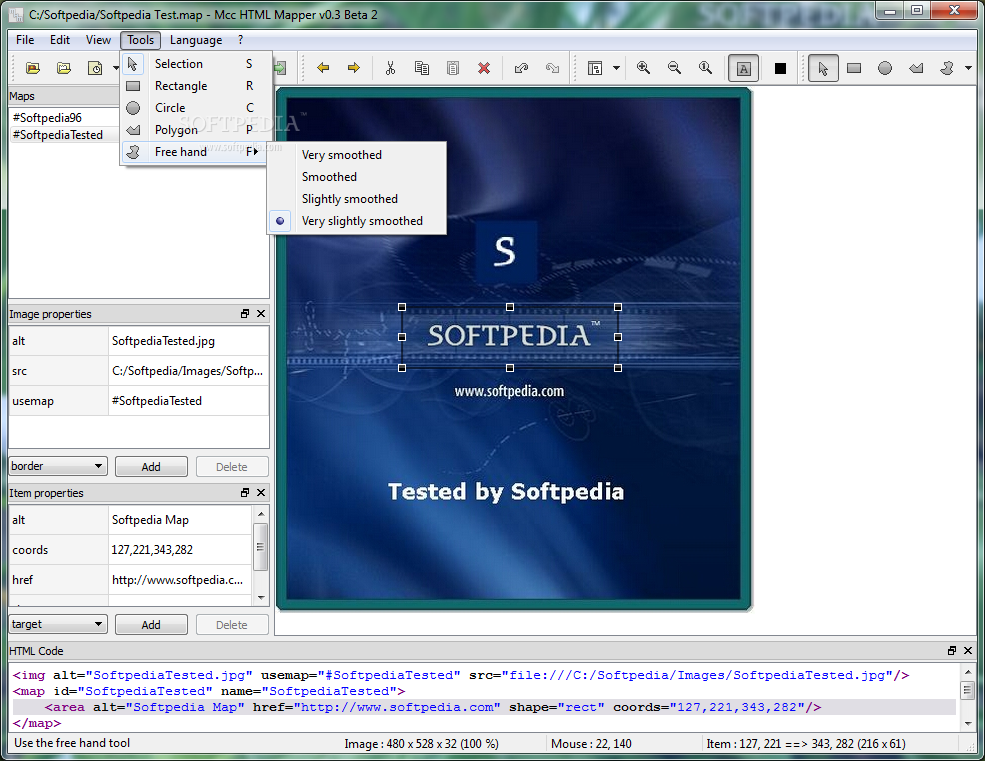The image size is (985, 761).
Task: Select Smoothed option
Action: click(x=357, y=177)
